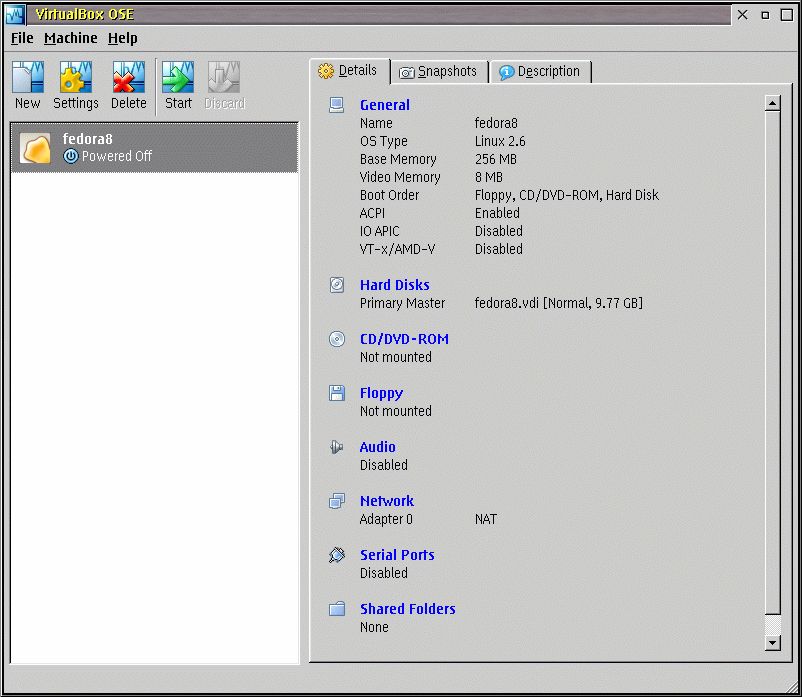Viewport: 802px width, 697px height.
Task: Open Settings with the gear toolbar icon
Action: point(76,77)
